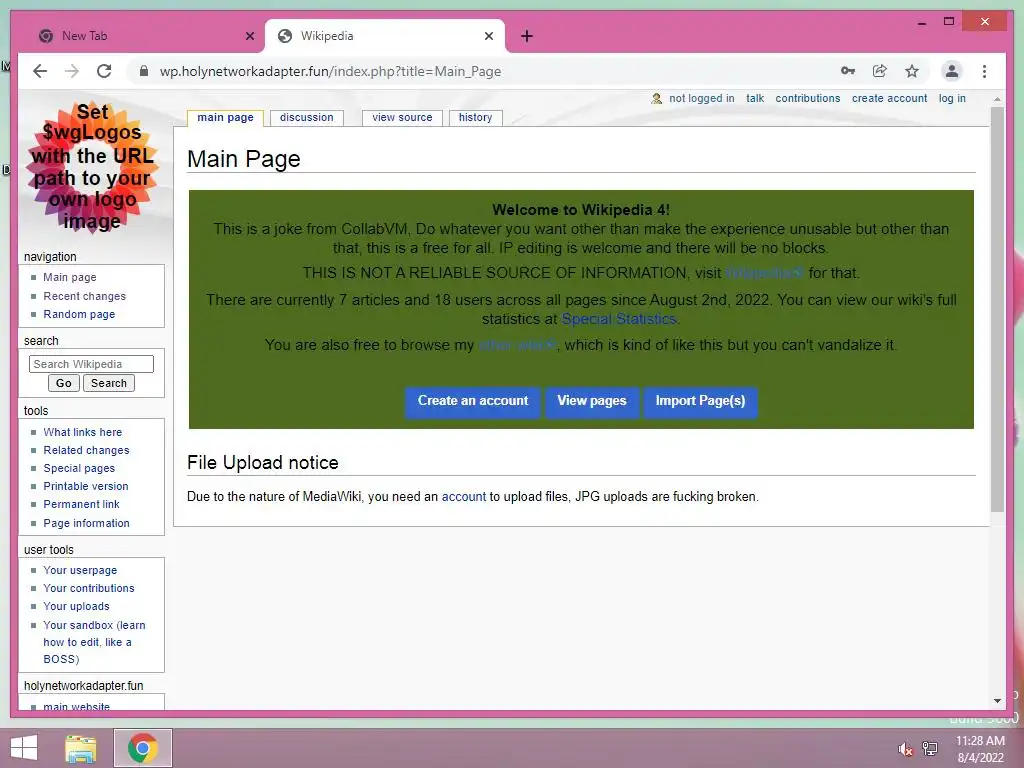Open the Windows Start button

pyautogui.click(x=24, y=748)
